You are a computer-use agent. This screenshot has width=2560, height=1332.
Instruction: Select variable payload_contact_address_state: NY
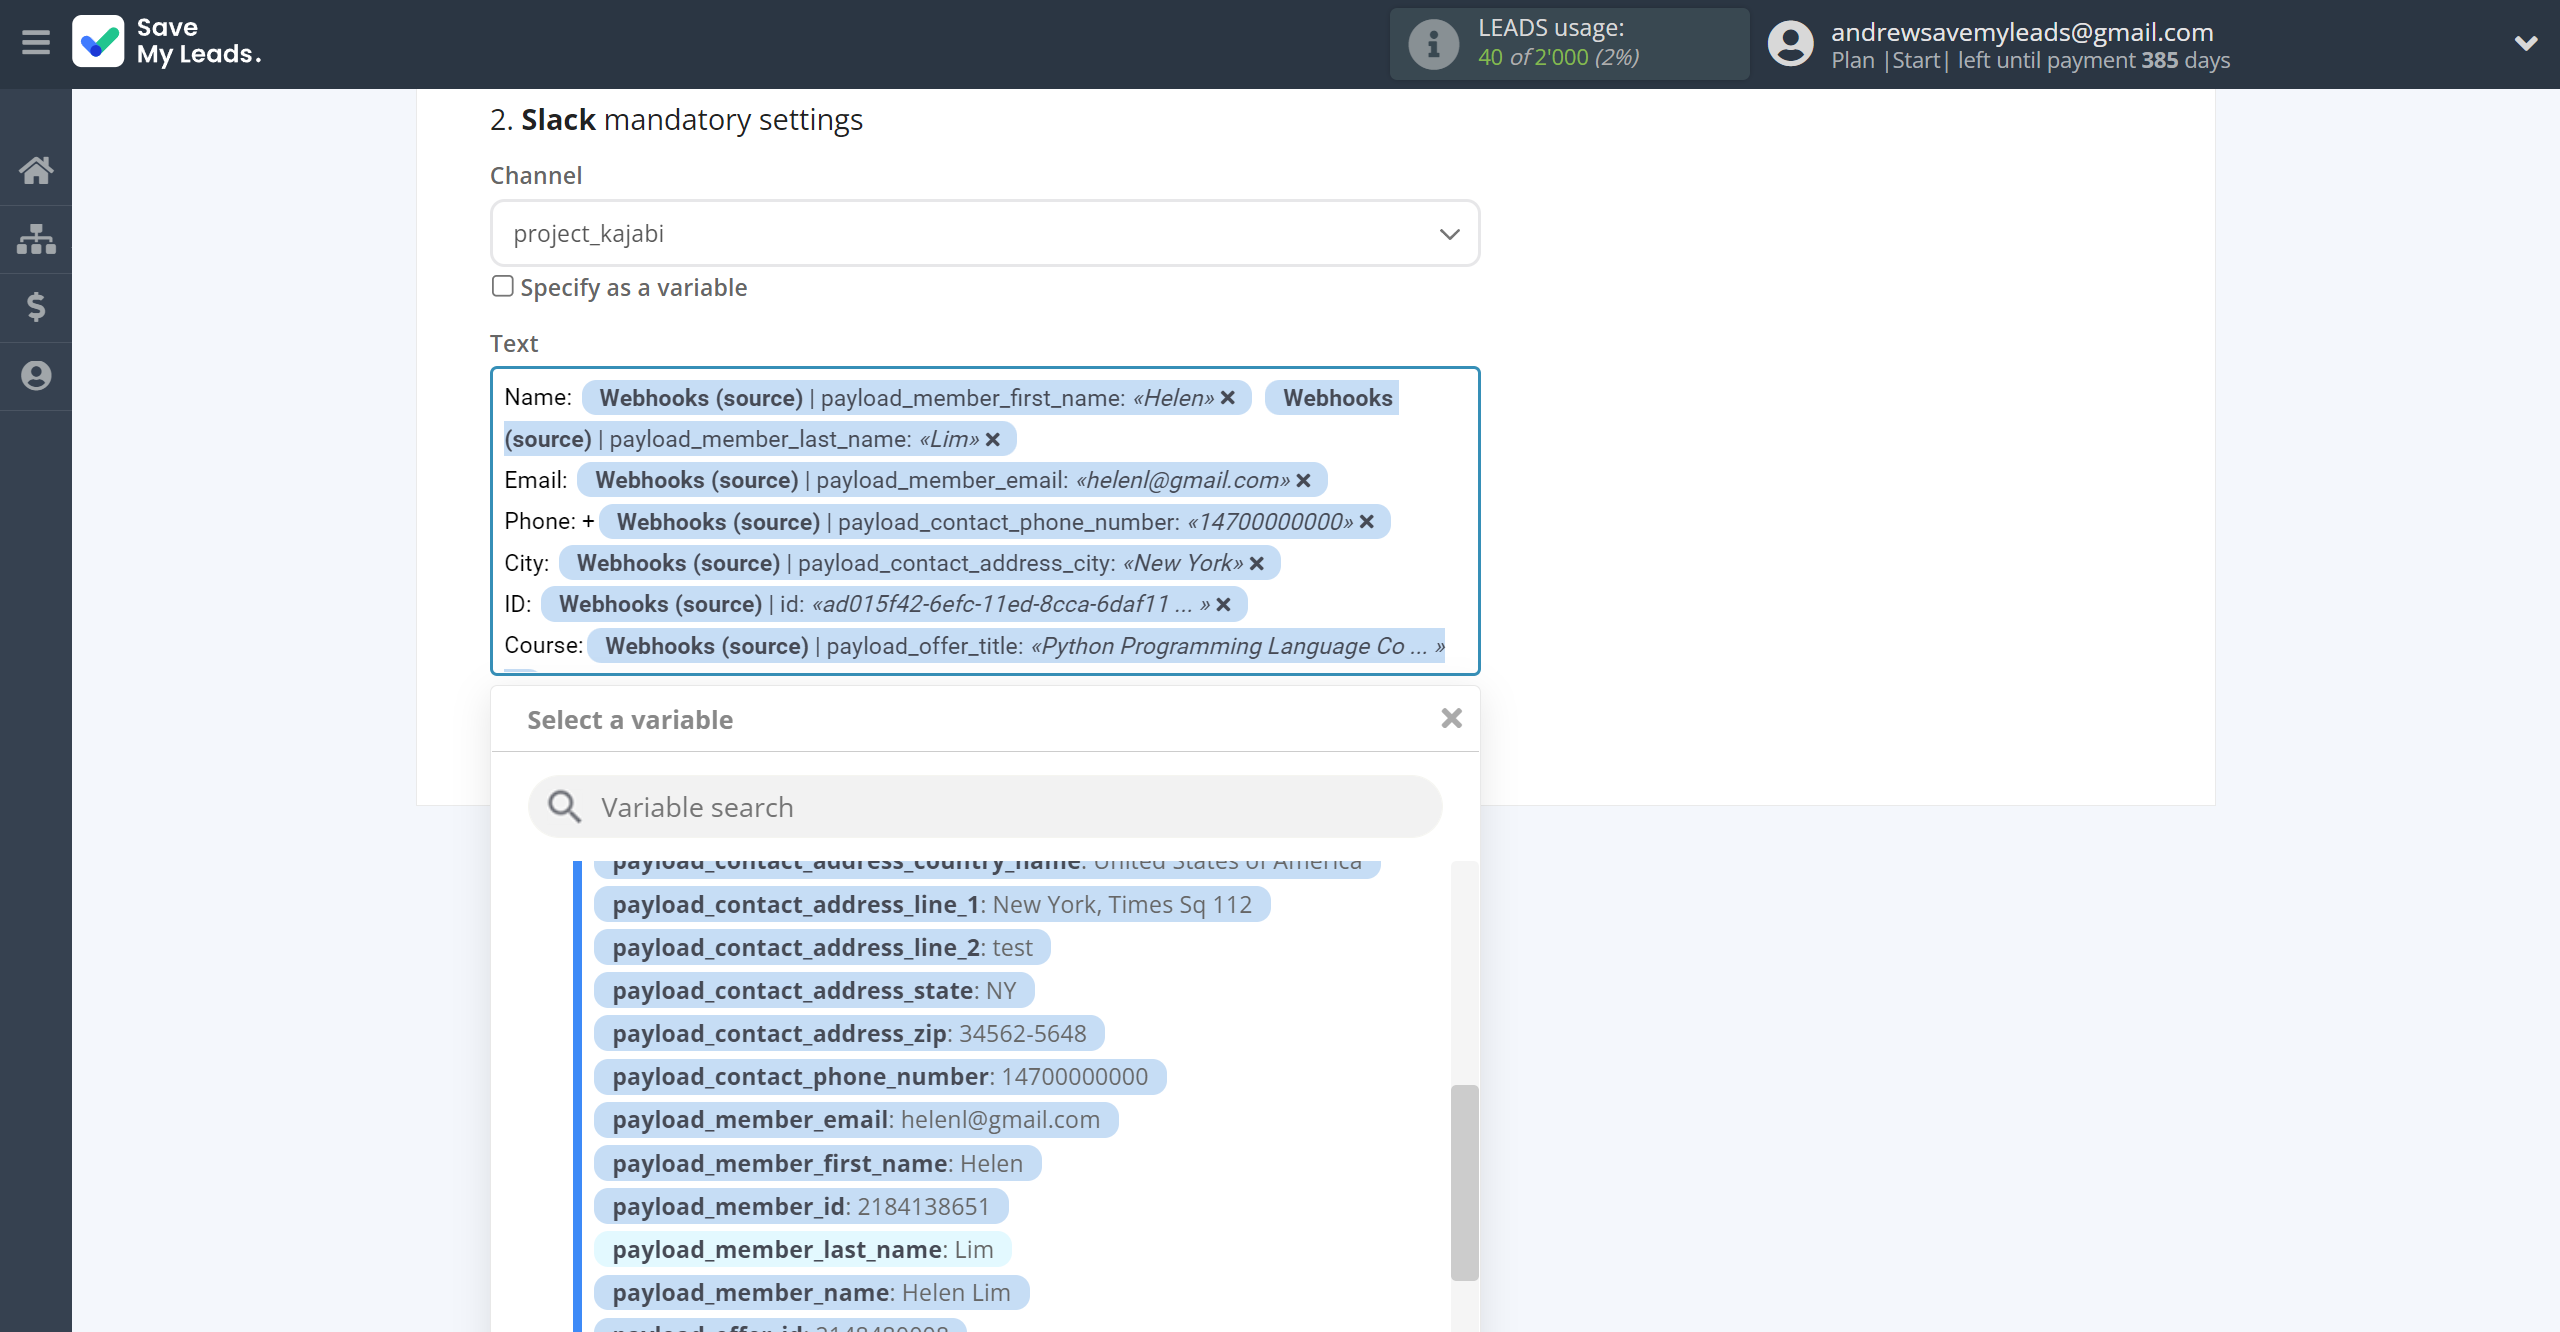[814, 990]
